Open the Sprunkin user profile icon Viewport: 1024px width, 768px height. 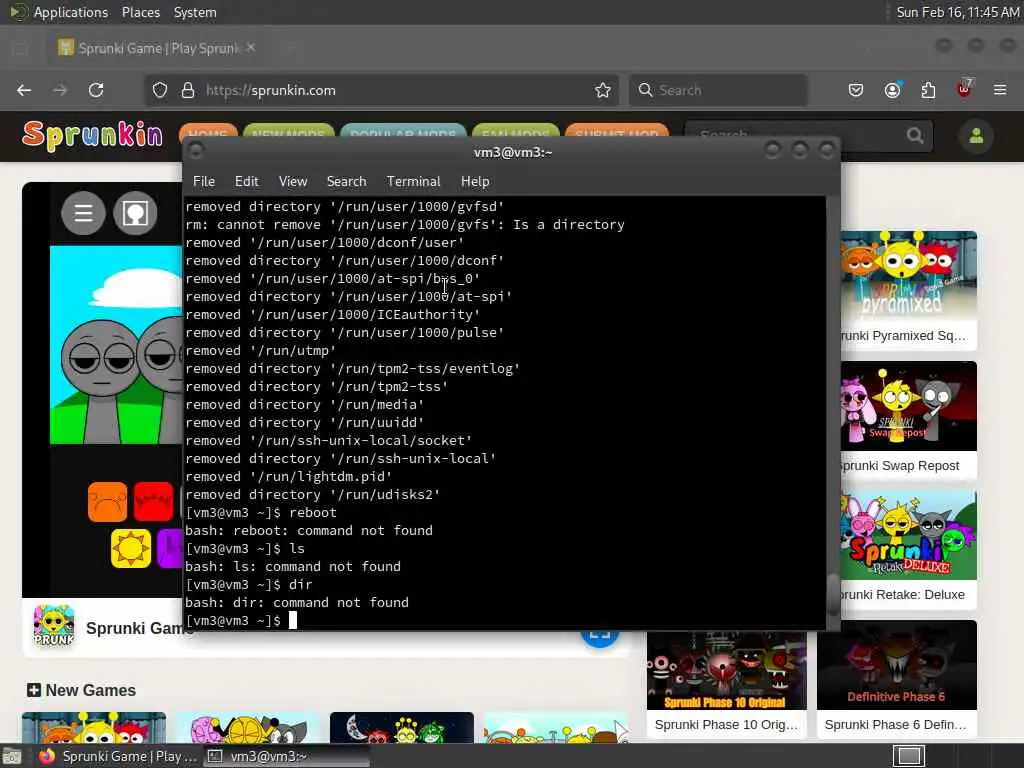(976, 136)
